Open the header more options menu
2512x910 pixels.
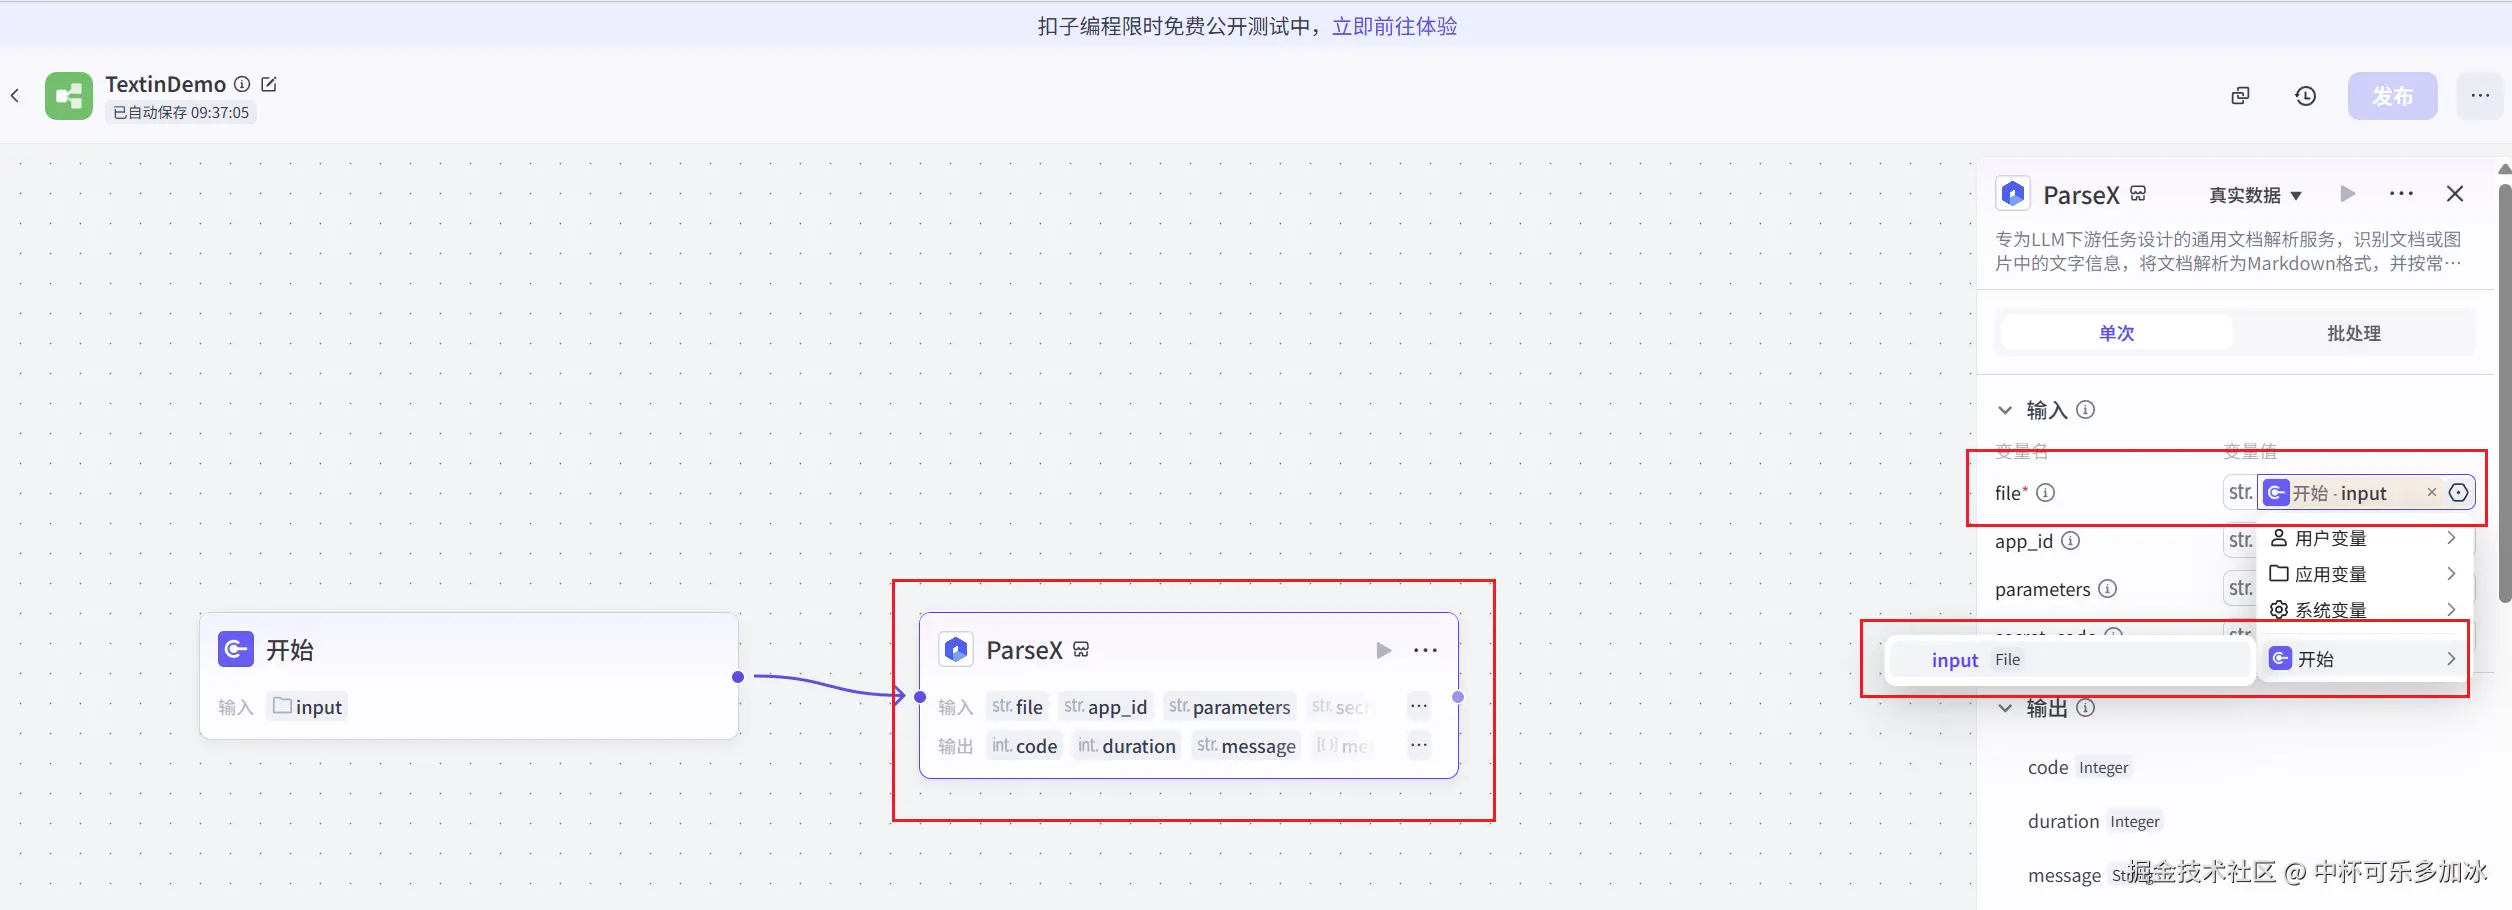2480,96
